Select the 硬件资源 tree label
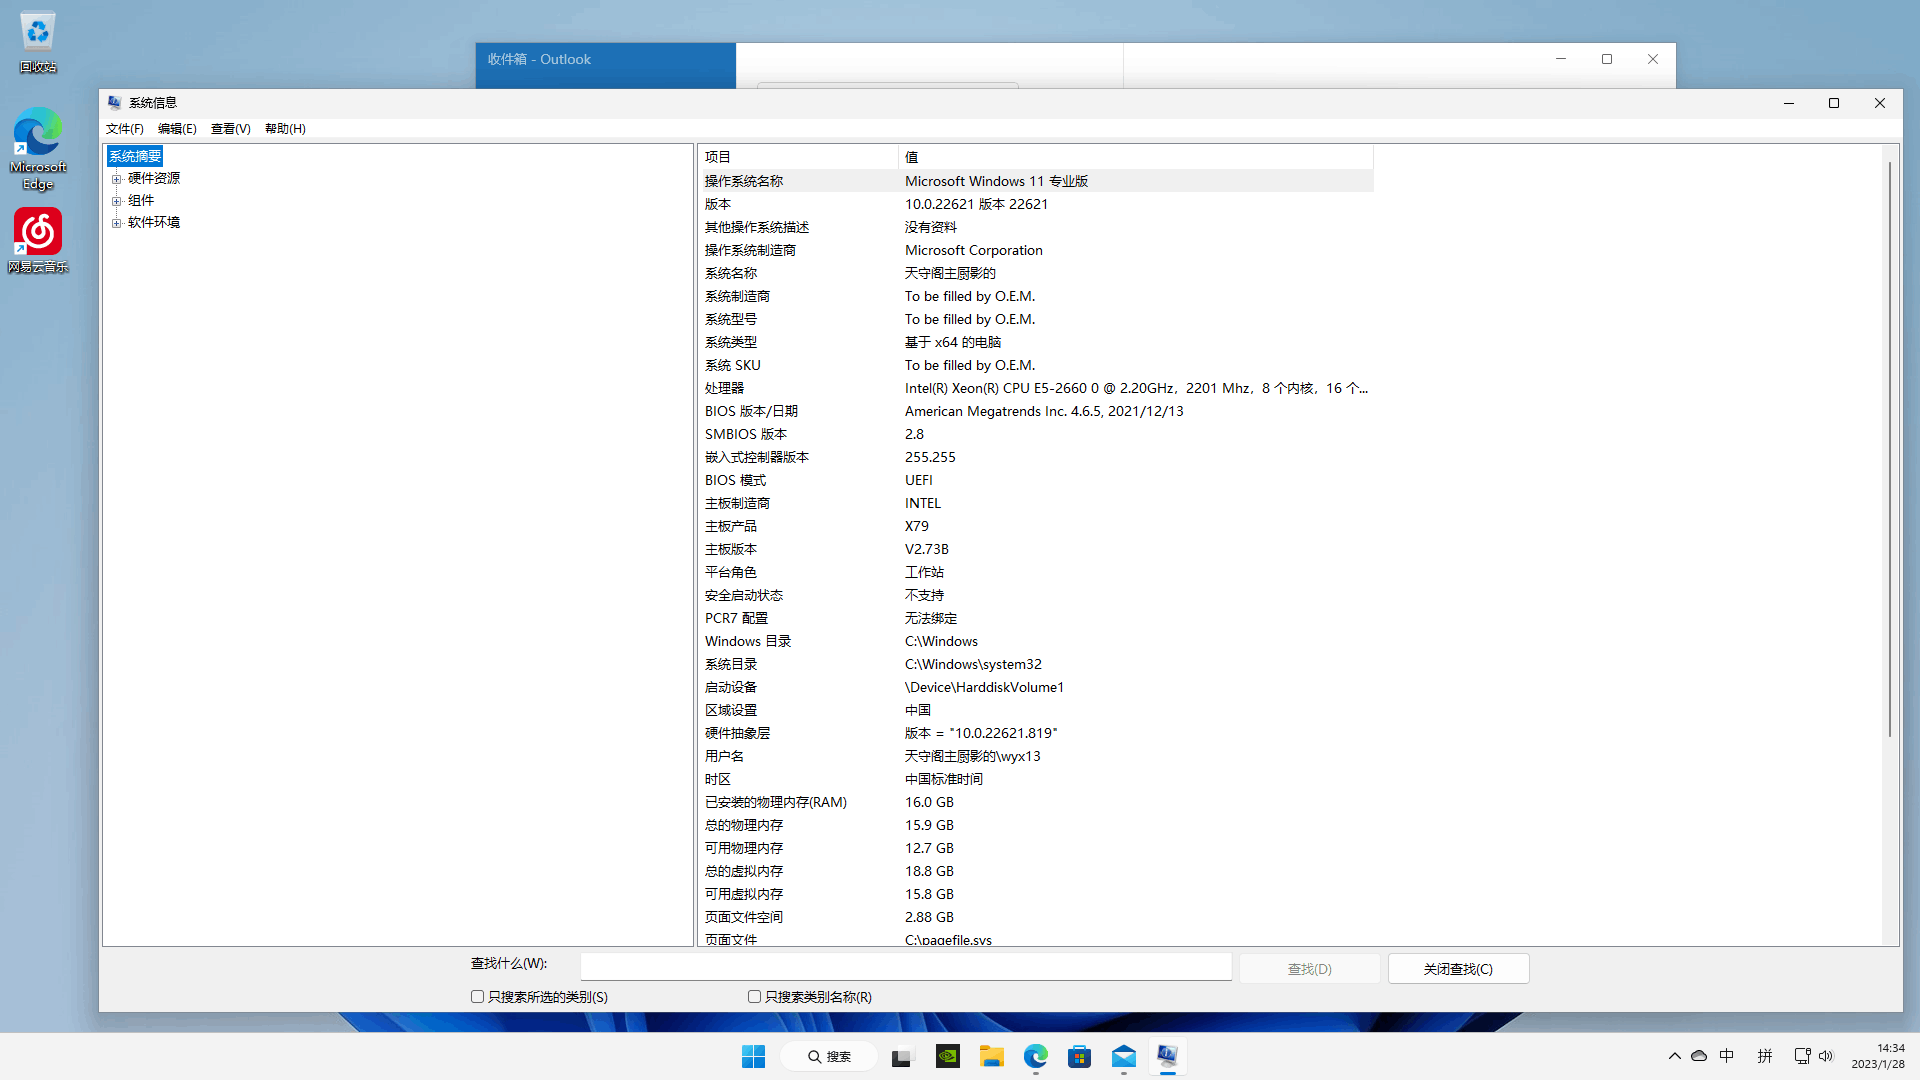 pos(154,178)
